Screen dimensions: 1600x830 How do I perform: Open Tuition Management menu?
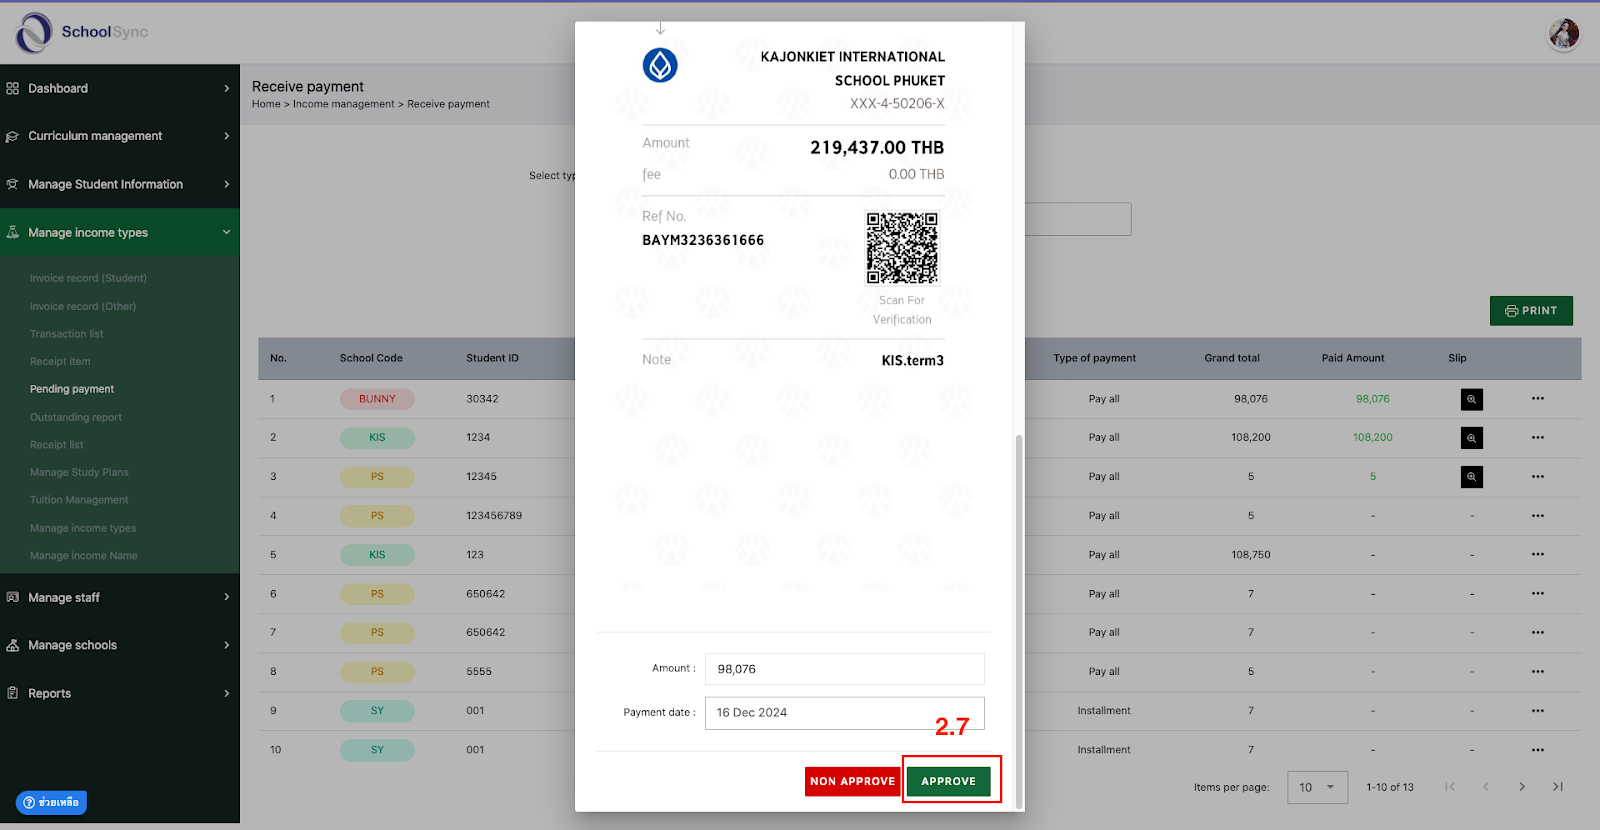pos(79,499)
